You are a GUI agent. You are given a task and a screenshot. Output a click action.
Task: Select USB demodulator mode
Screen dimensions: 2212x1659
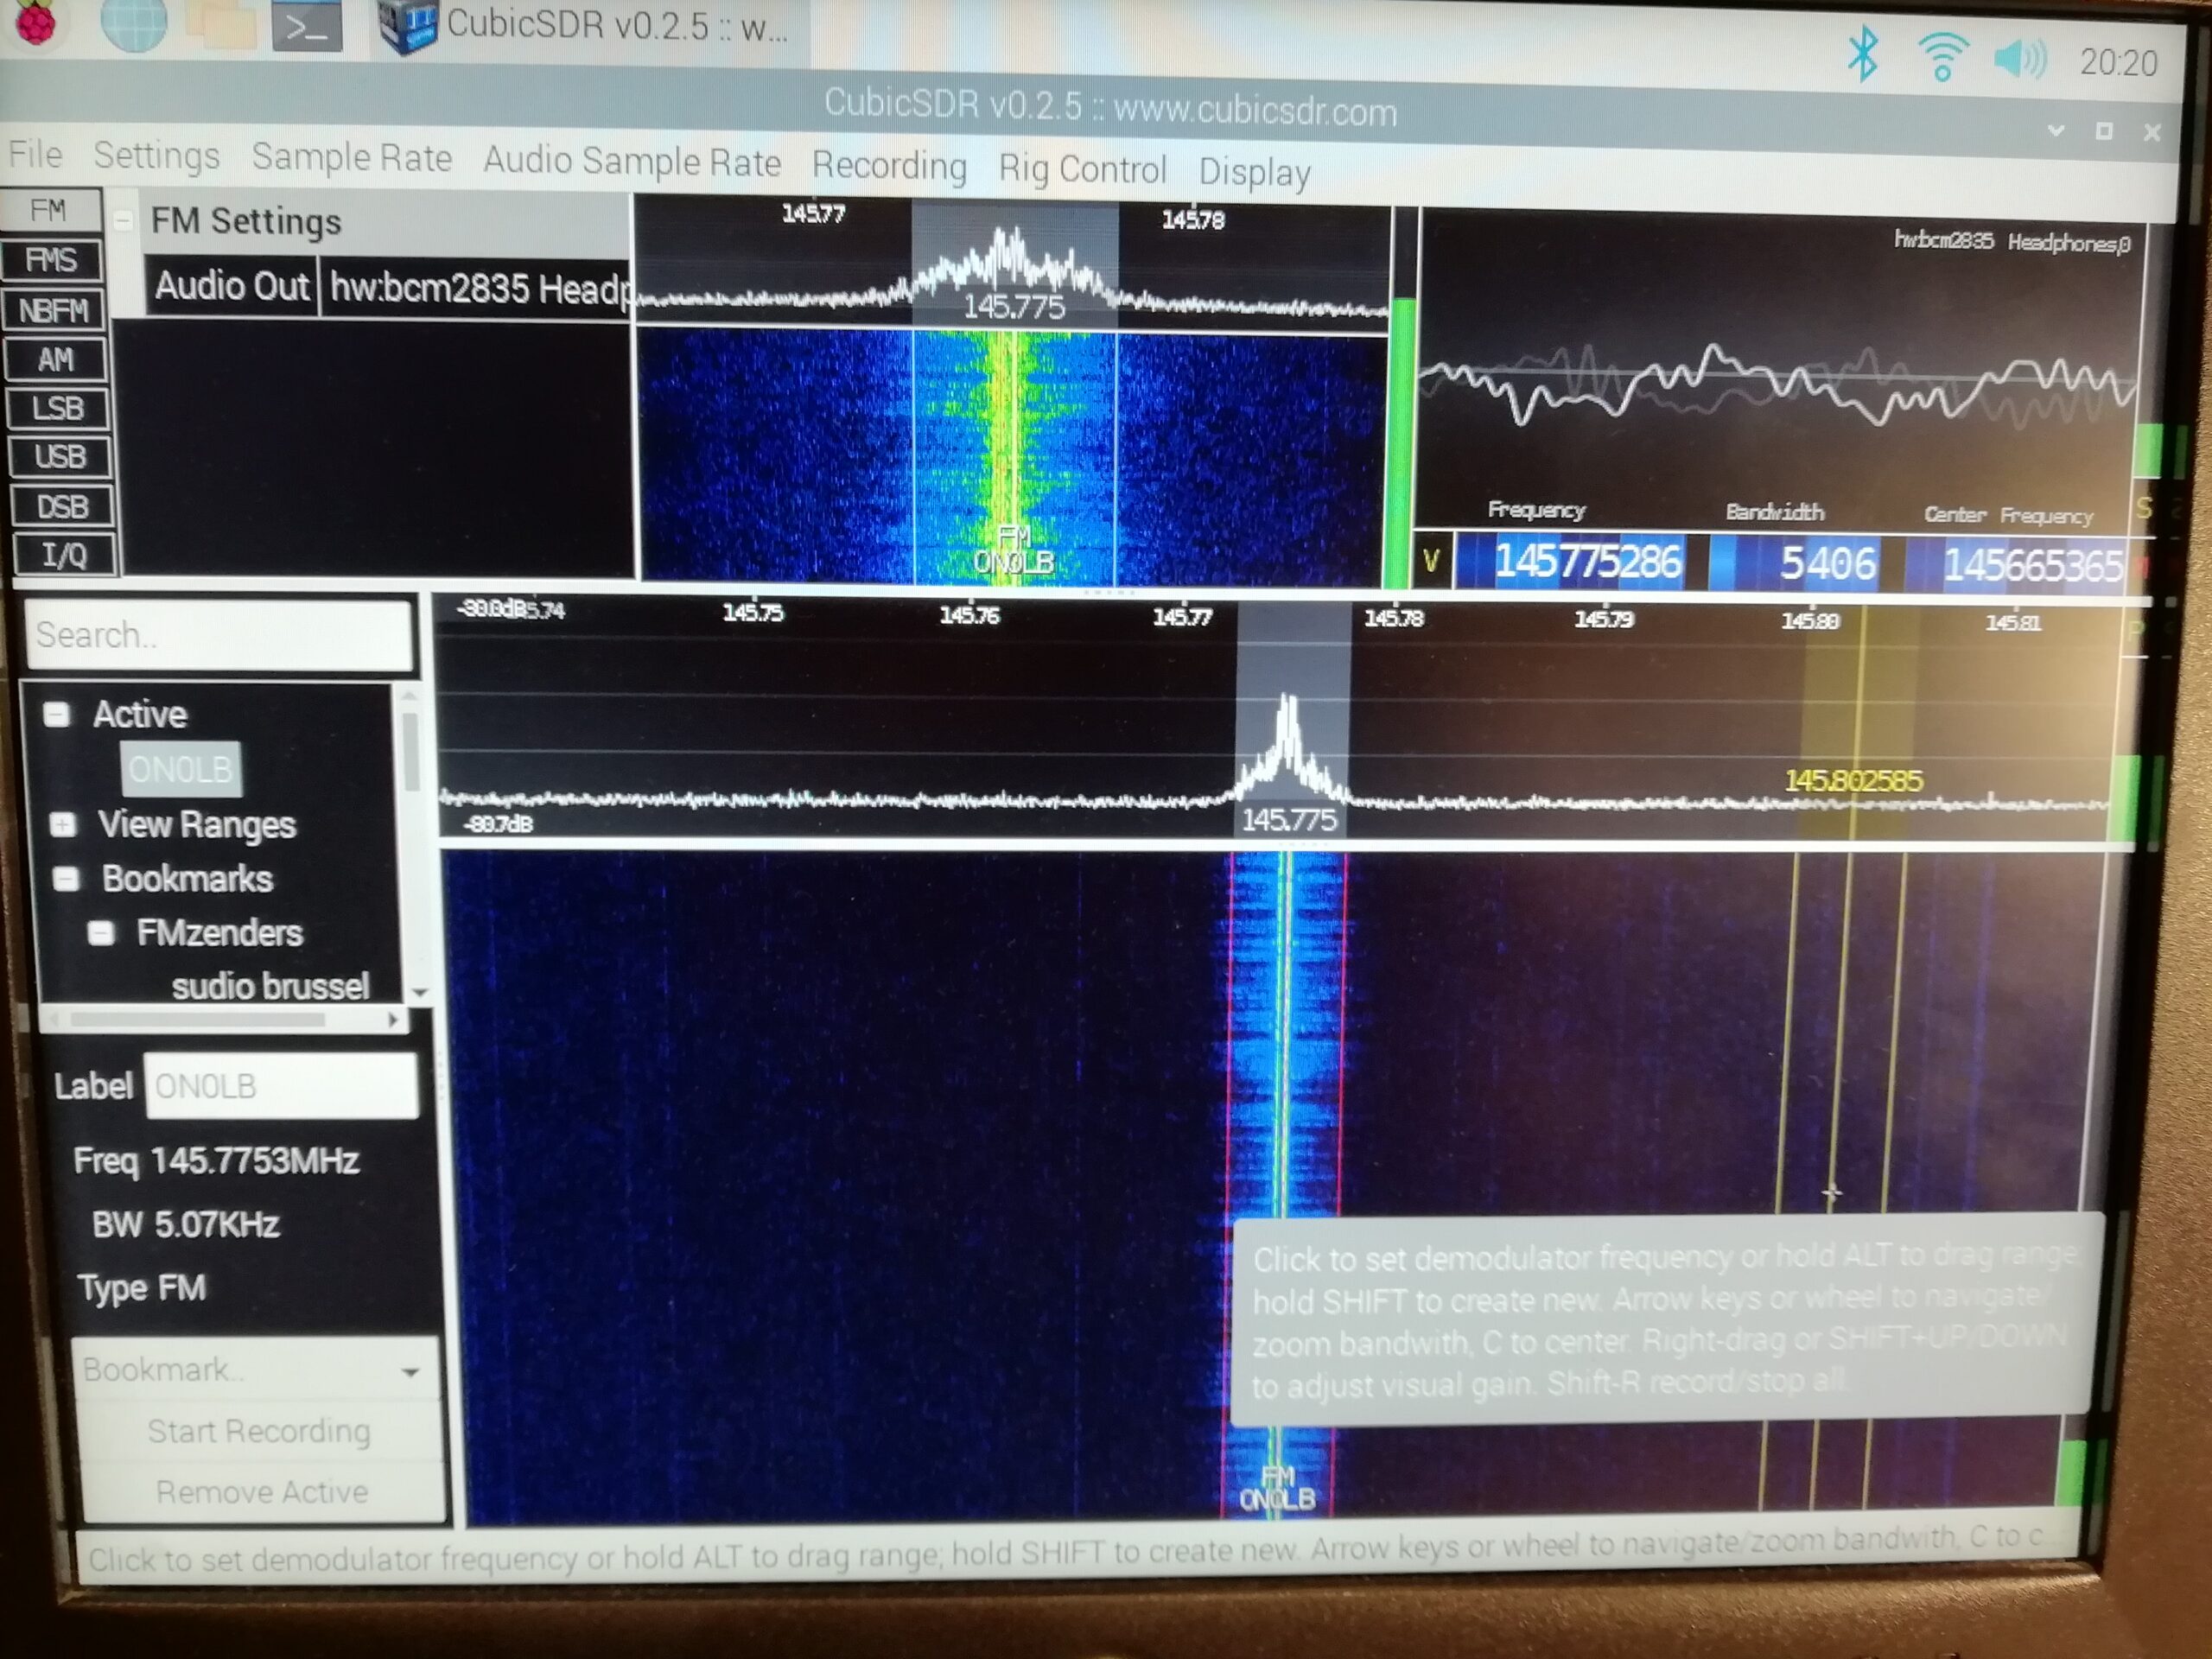coord(60,457)
